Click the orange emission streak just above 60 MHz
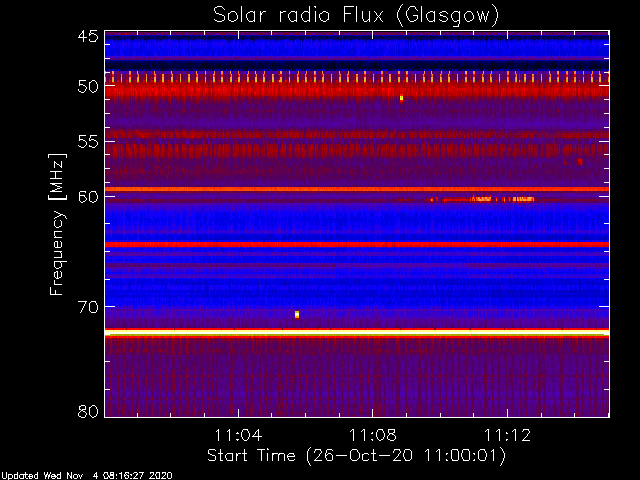The image size is (640, 480). (482, 199)
